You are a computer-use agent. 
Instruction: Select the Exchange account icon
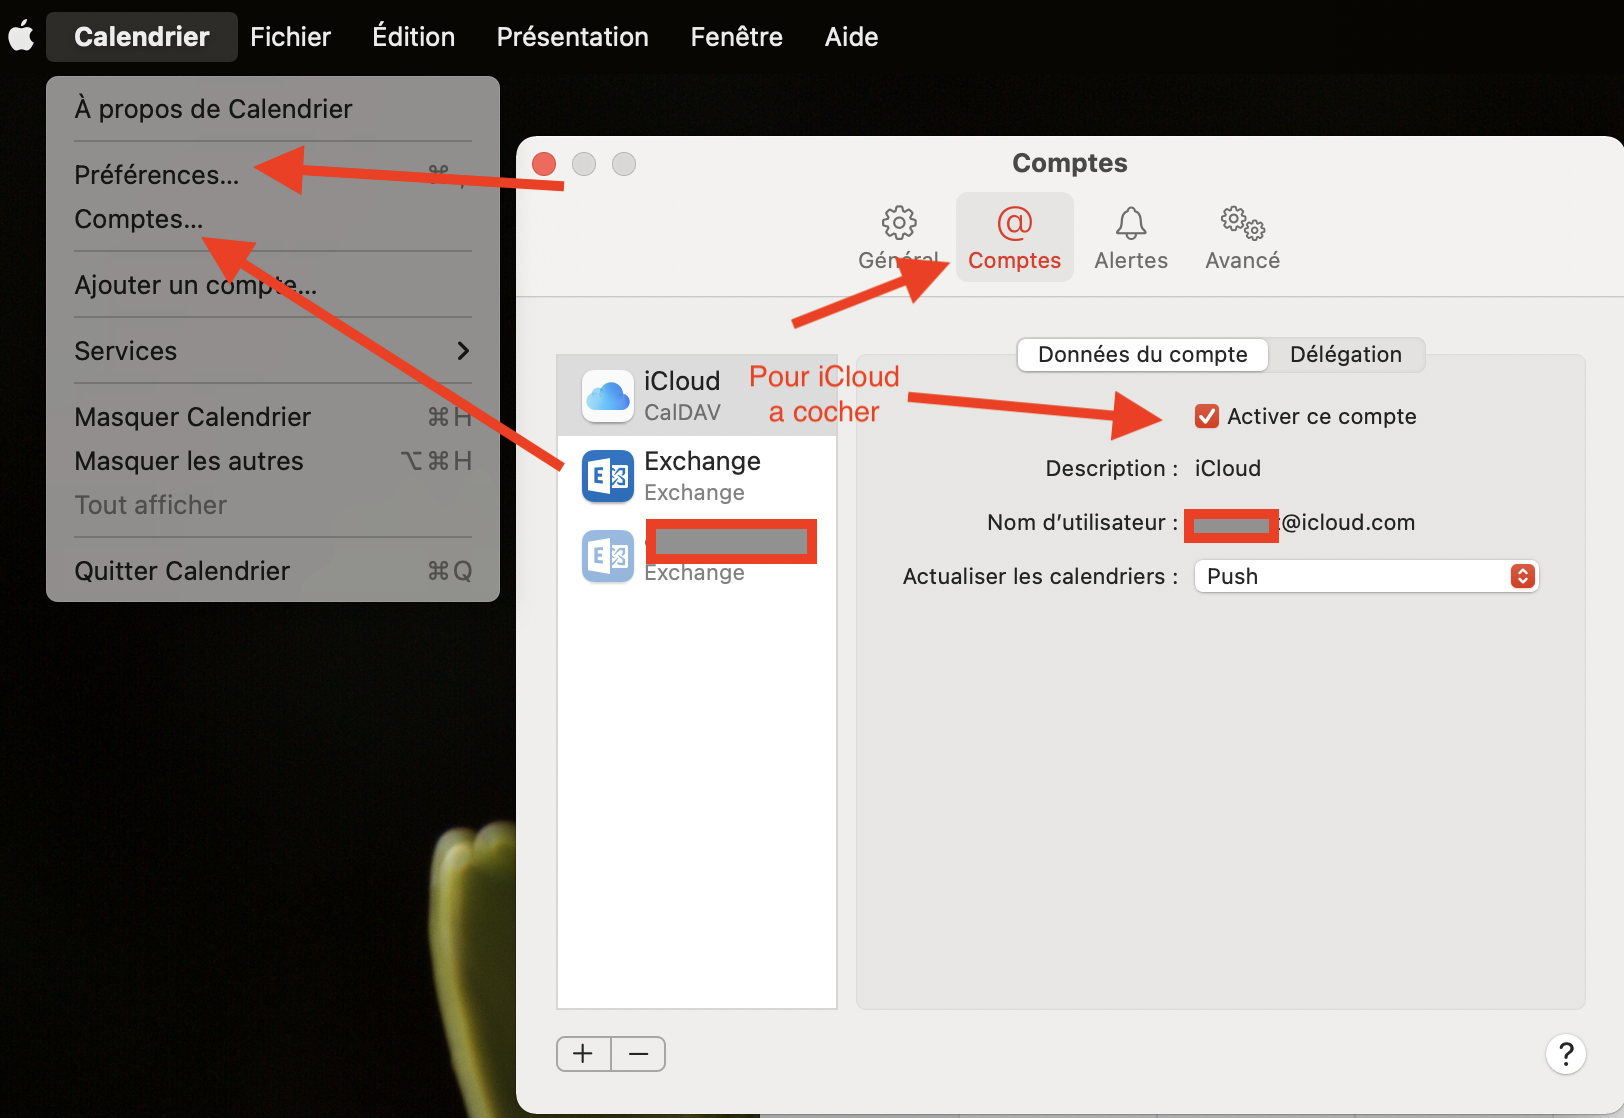(608, 476)
